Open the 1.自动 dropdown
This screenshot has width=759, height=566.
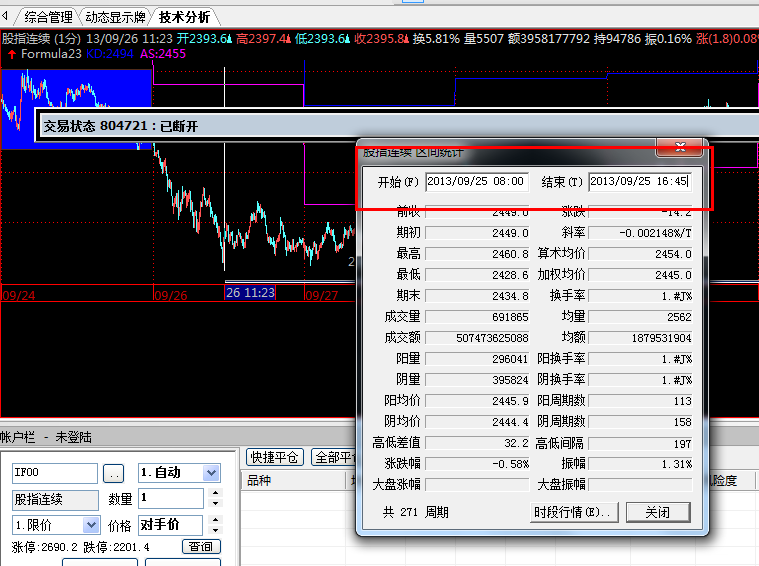tap(211, 473)
